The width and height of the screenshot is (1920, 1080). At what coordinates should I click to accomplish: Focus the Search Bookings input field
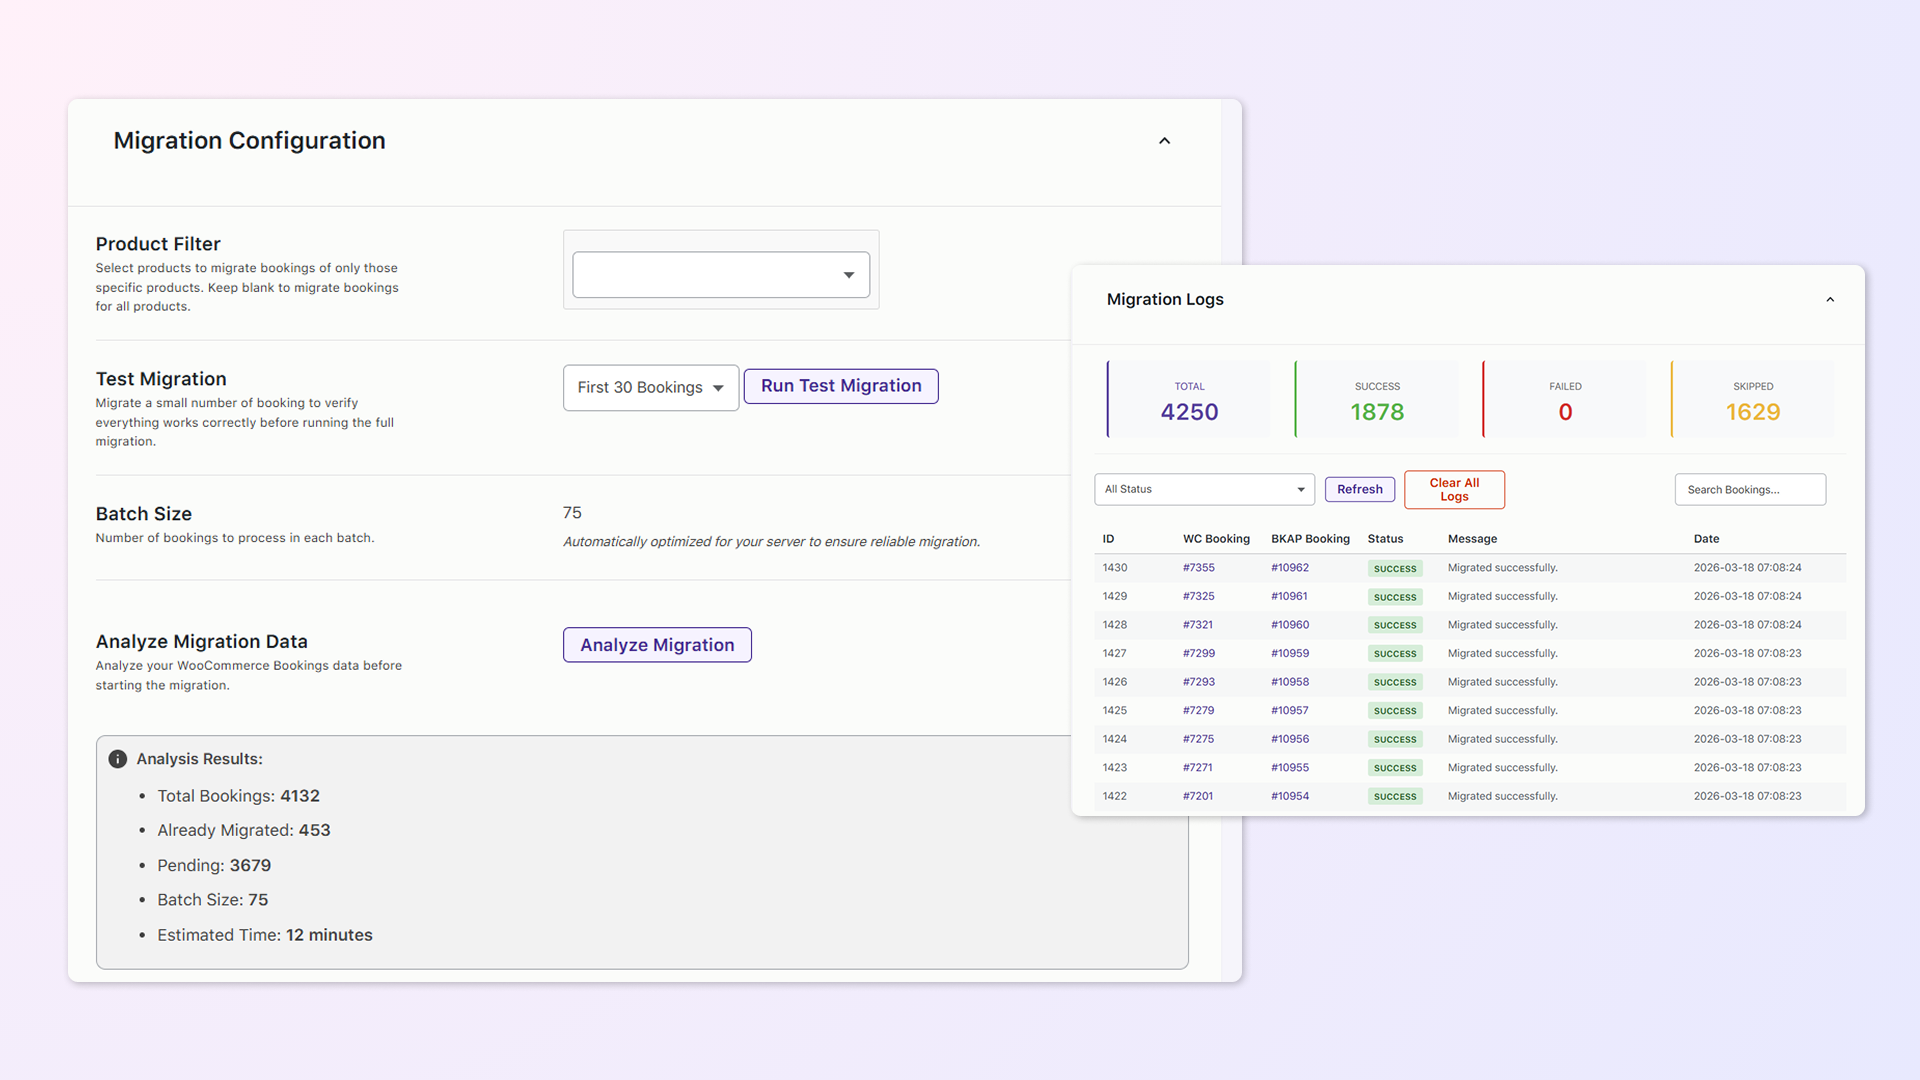click(x=1749, y=489)
